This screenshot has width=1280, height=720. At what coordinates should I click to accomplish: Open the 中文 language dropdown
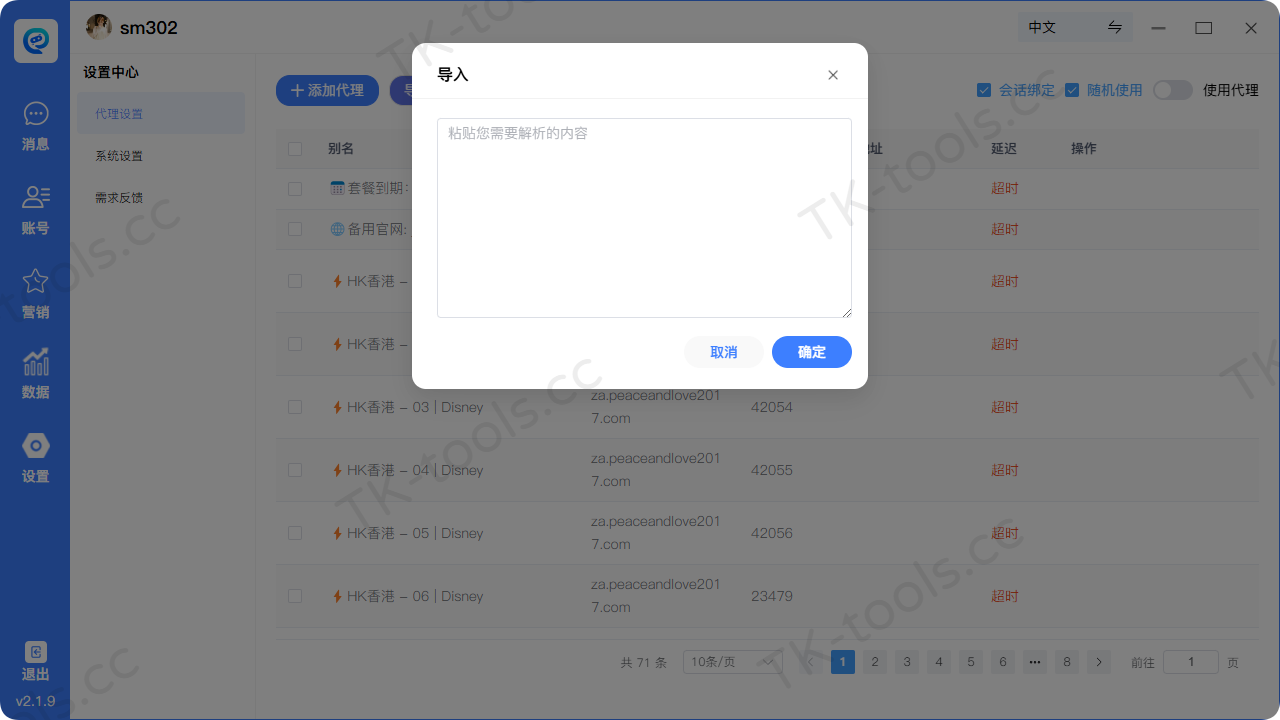point(1075,28)
